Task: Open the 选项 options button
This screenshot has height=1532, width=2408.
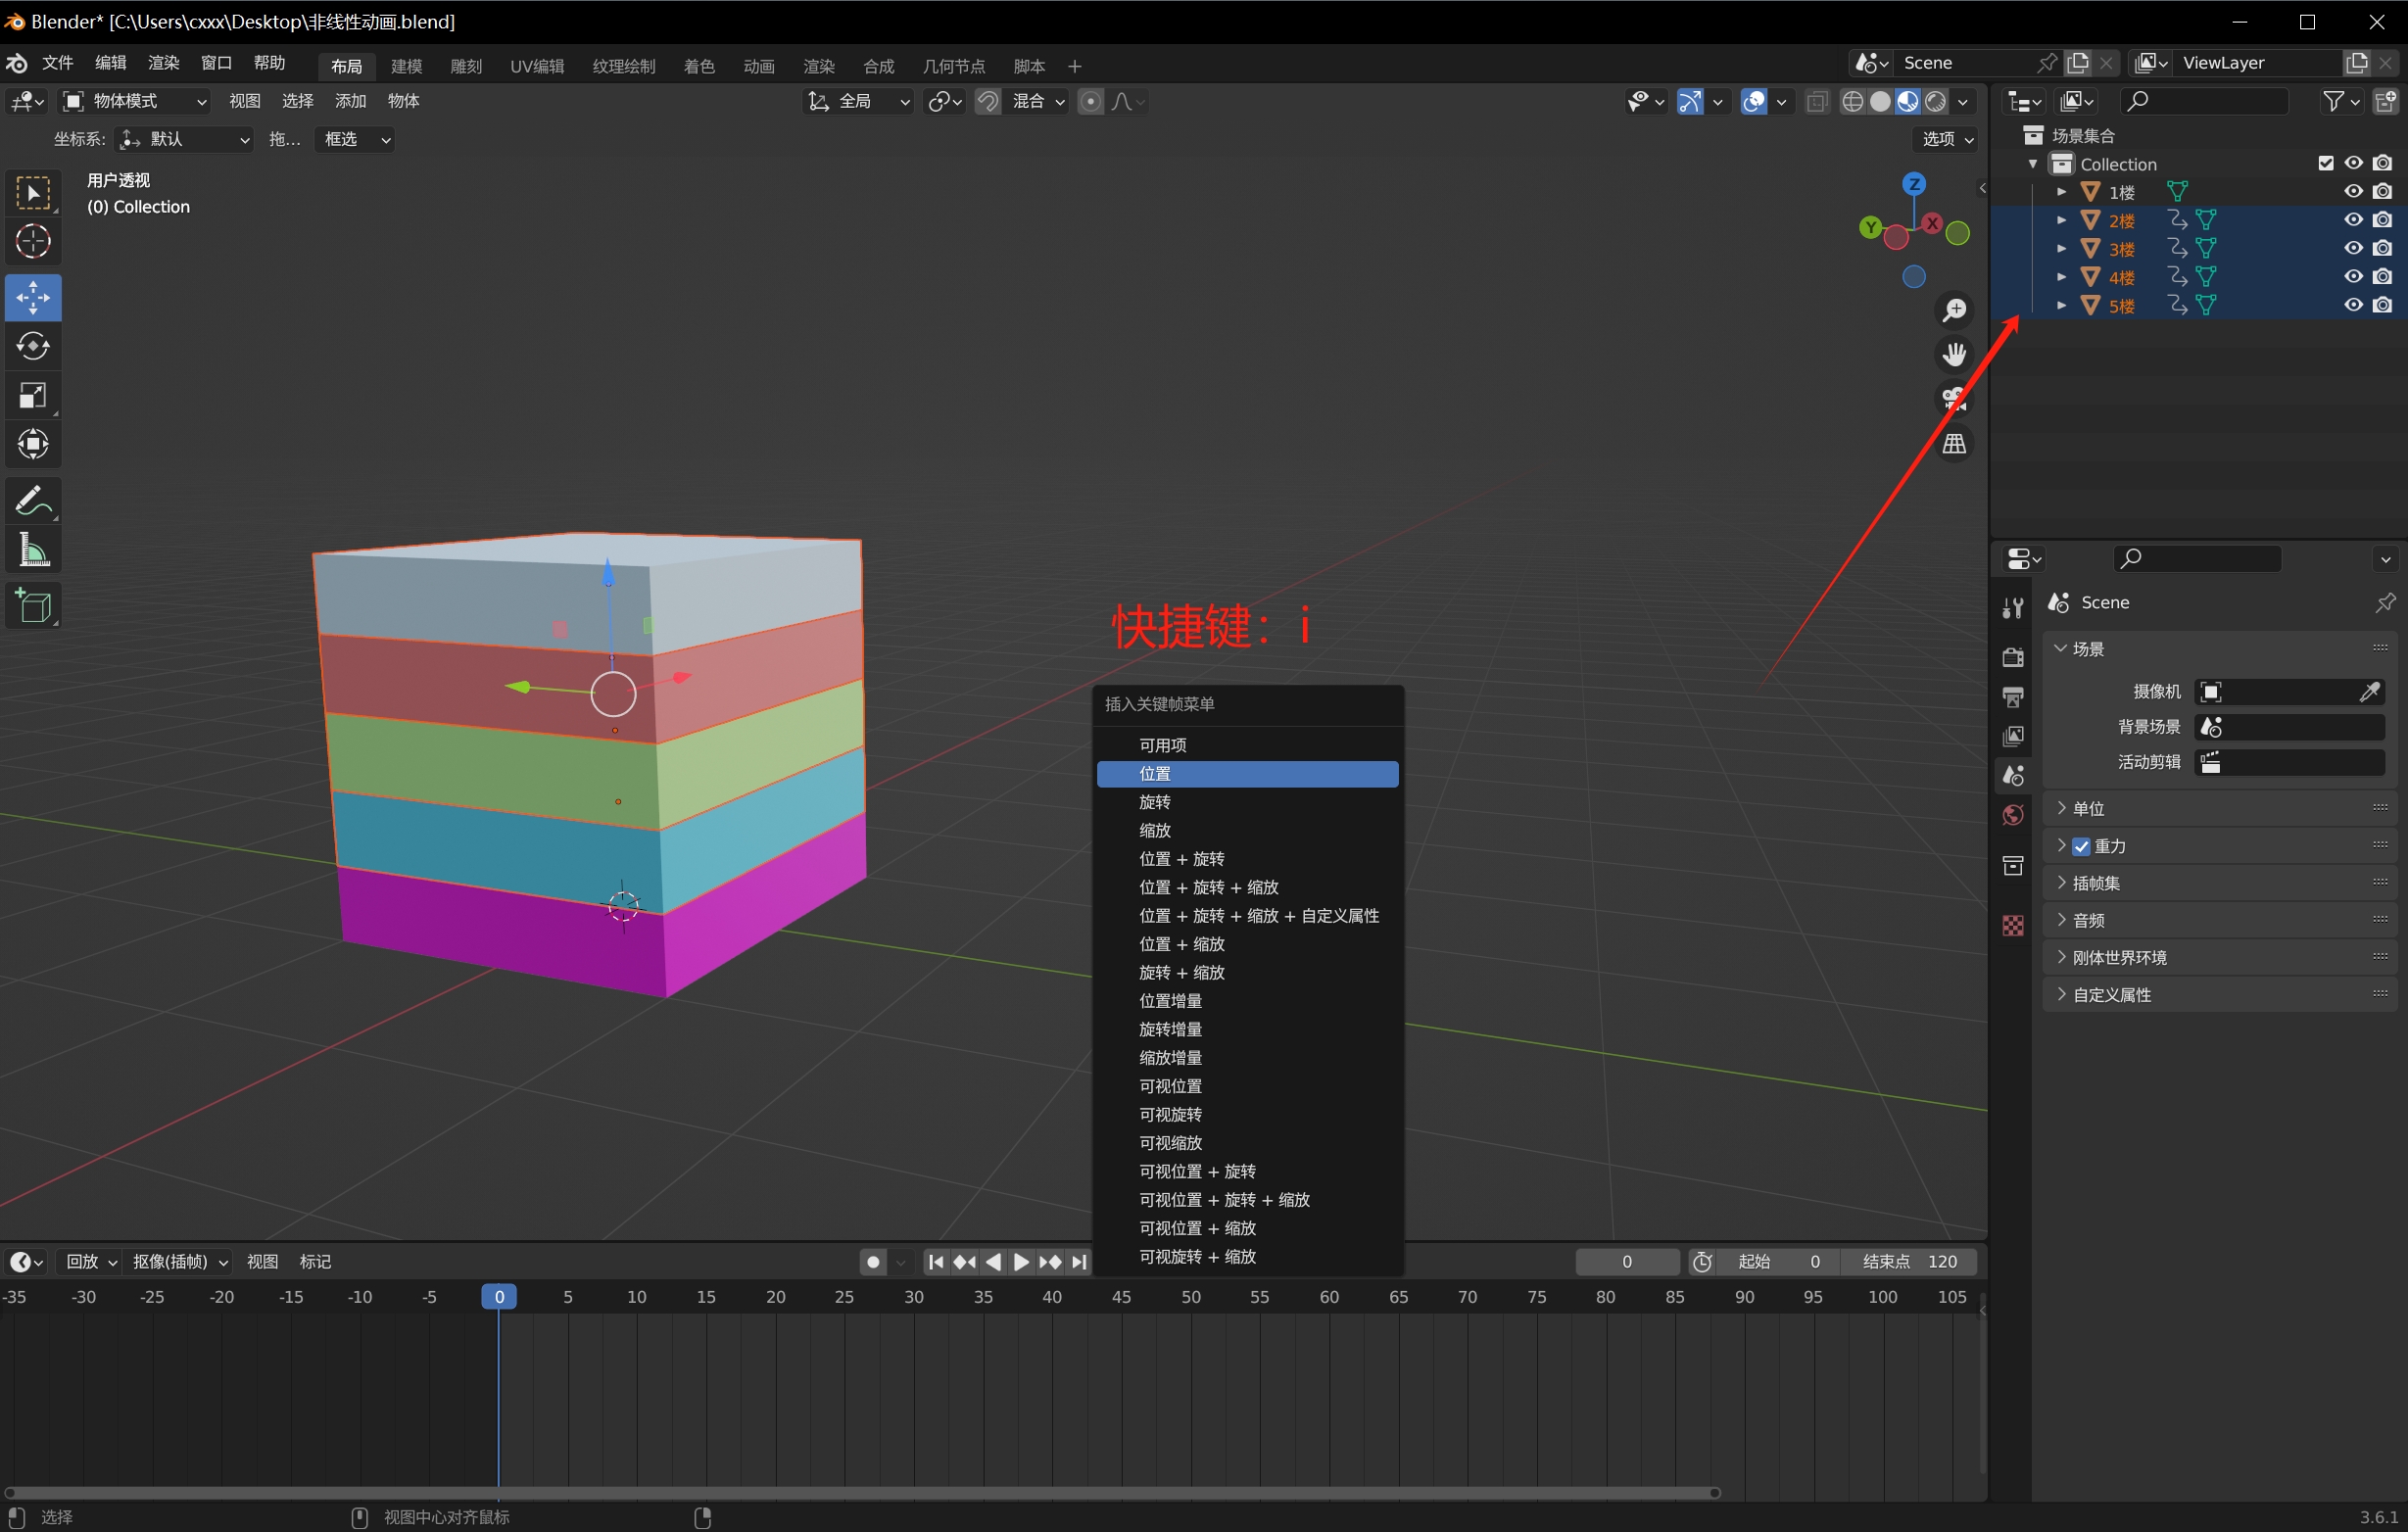Action: (x=1946, y=139)
